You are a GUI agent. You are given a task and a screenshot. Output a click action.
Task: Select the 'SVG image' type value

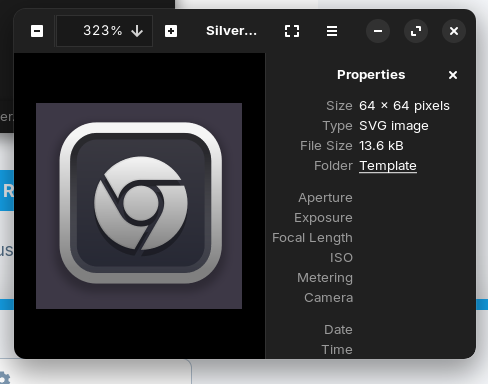coord(394,126)
